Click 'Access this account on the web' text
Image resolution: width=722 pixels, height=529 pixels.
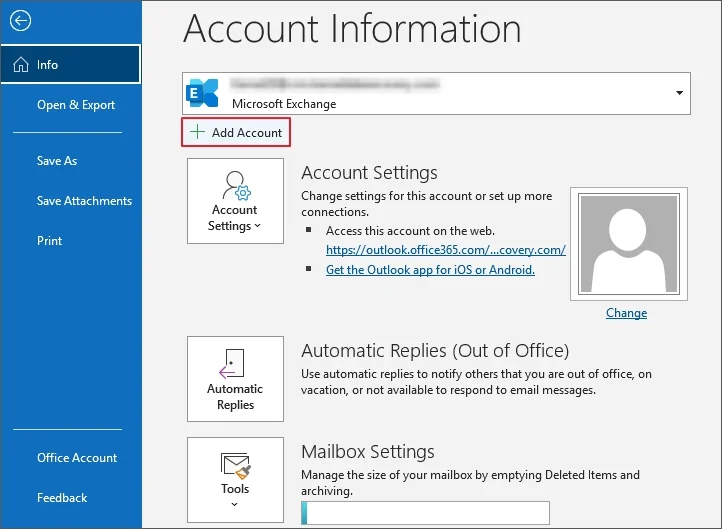410,231
